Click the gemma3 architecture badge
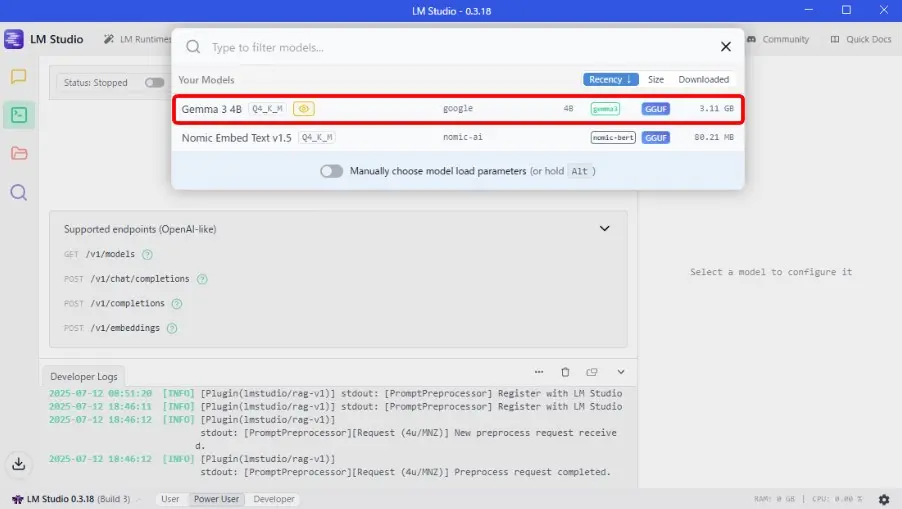Screen dimensions: 902x509 tap(605, 109)
